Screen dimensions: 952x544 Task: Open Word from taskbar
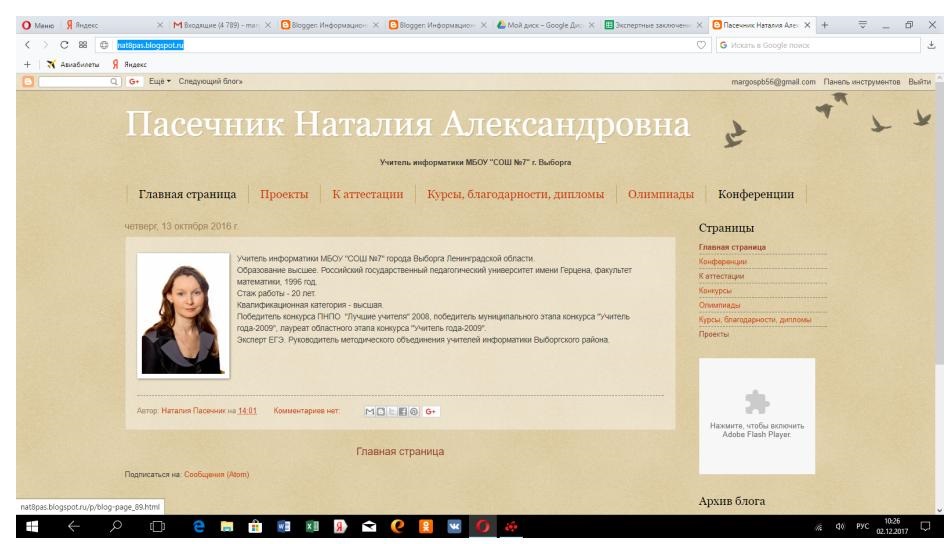[284, 526]
